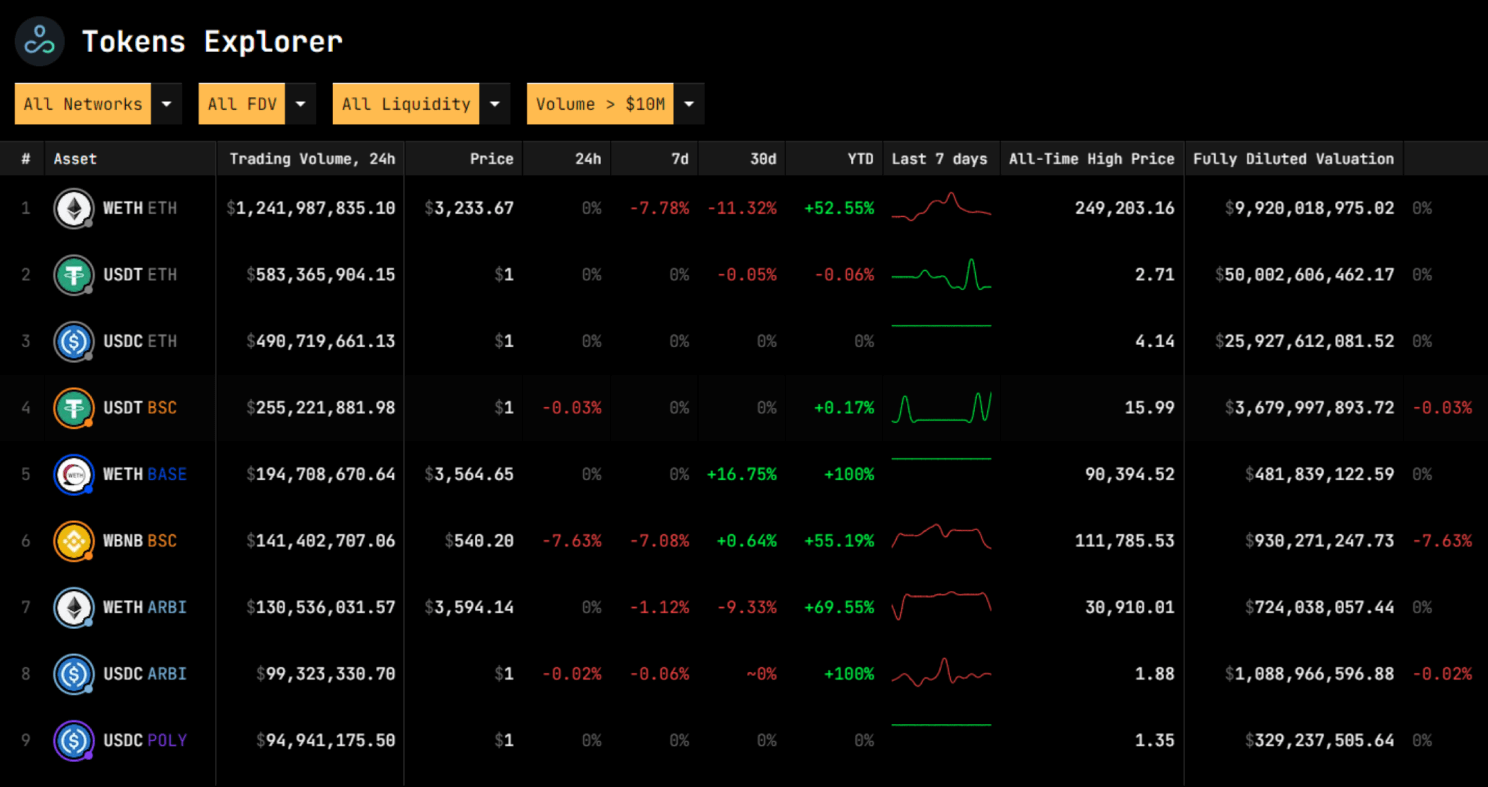
Task: Click the WETH BASE token icon
Action: click(x=73, y=474)
